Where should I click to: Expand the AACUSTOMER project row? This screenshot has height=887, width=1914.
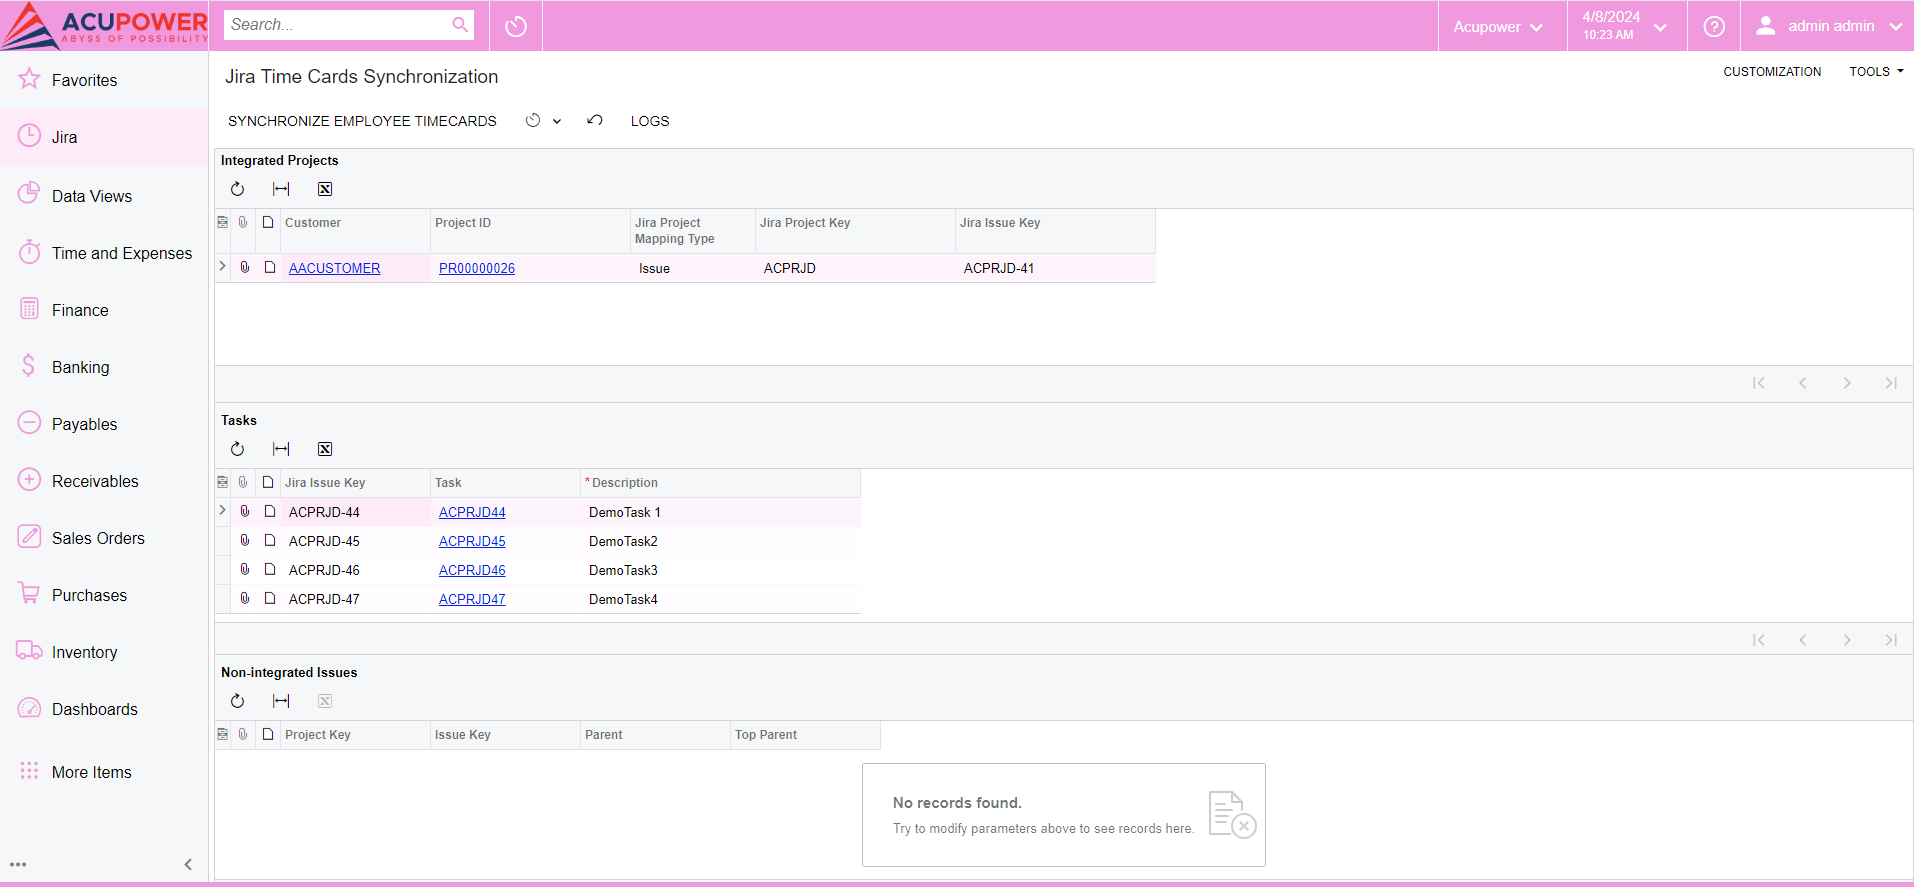[x=223, y=267]
